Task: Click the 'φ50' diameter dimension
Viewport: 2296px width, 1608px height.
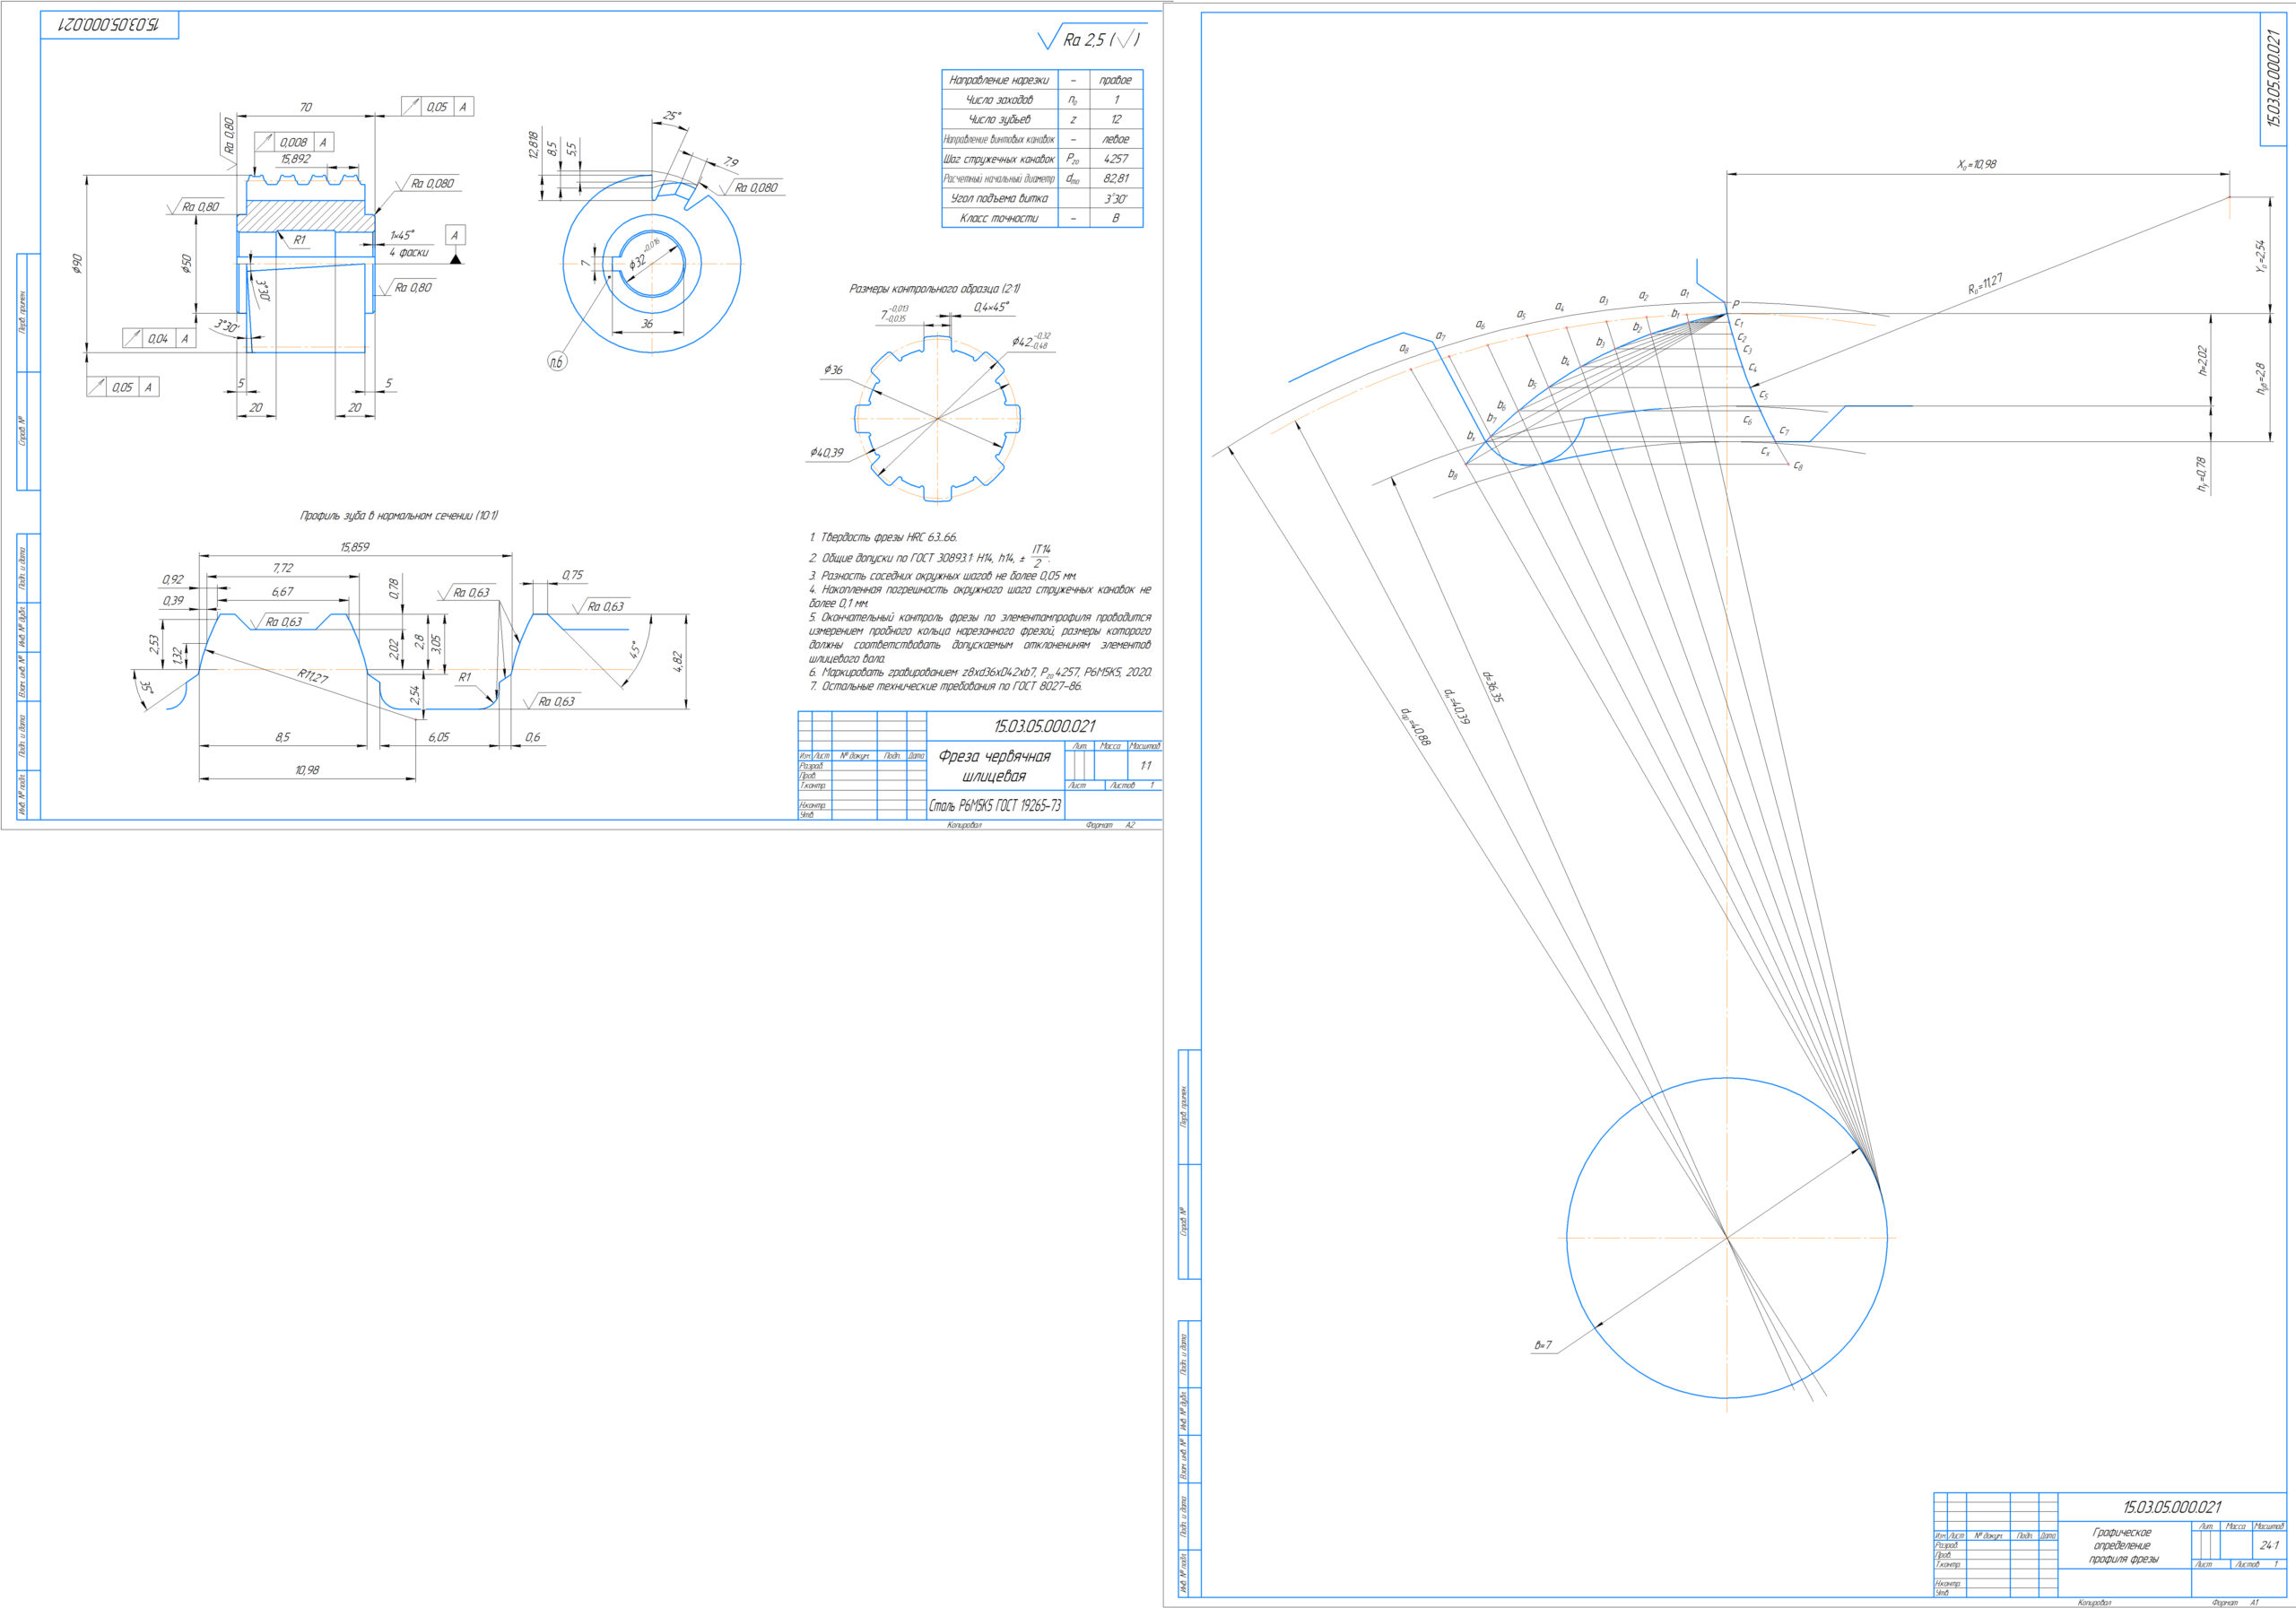Action: click(x=187, y=263)
